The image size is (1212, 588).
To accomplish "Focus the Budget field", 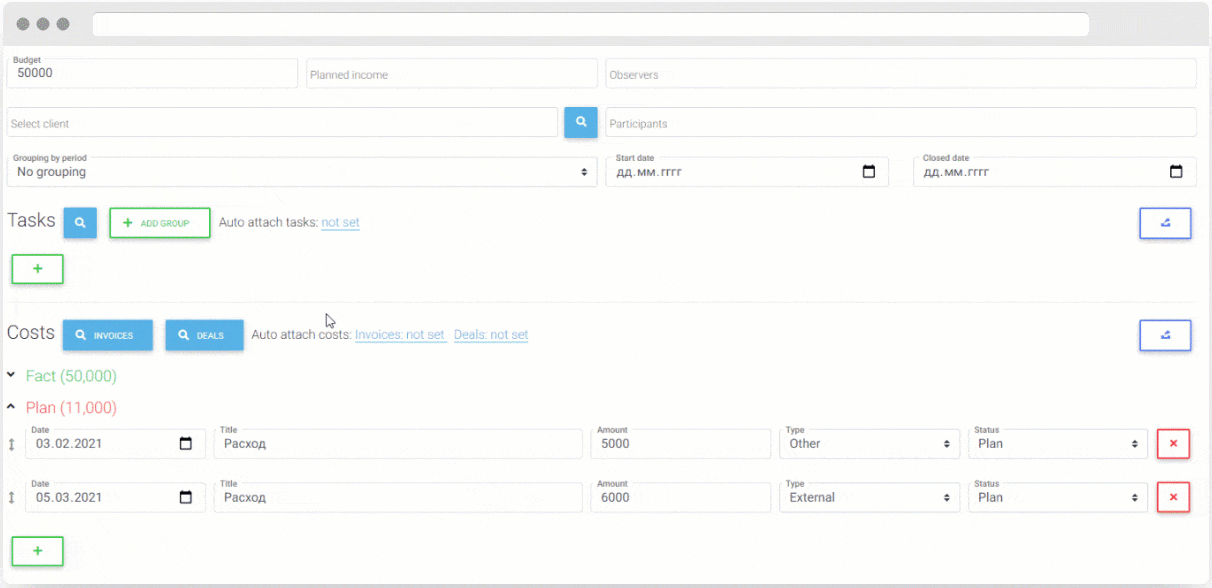I will pos(152,73).
